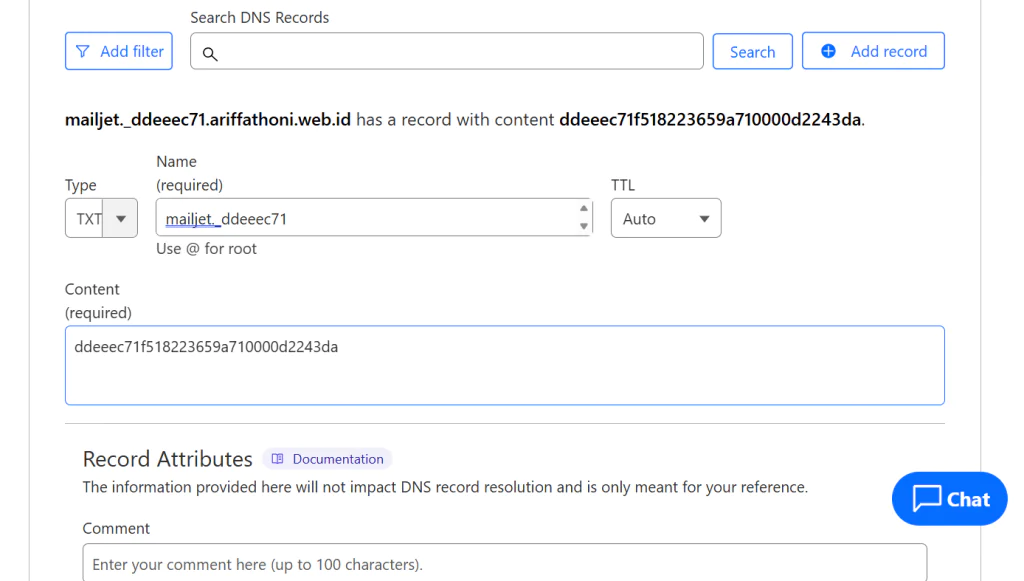The image size is (1024, 581).
Task: Click the Search button
Action: 752,52
